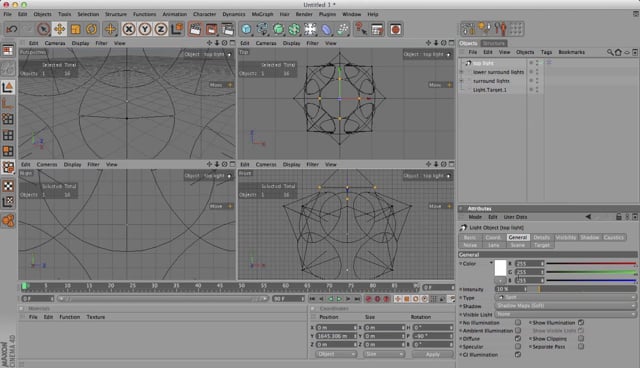Click Apply in the Coordinates panel

coord(432,354)
